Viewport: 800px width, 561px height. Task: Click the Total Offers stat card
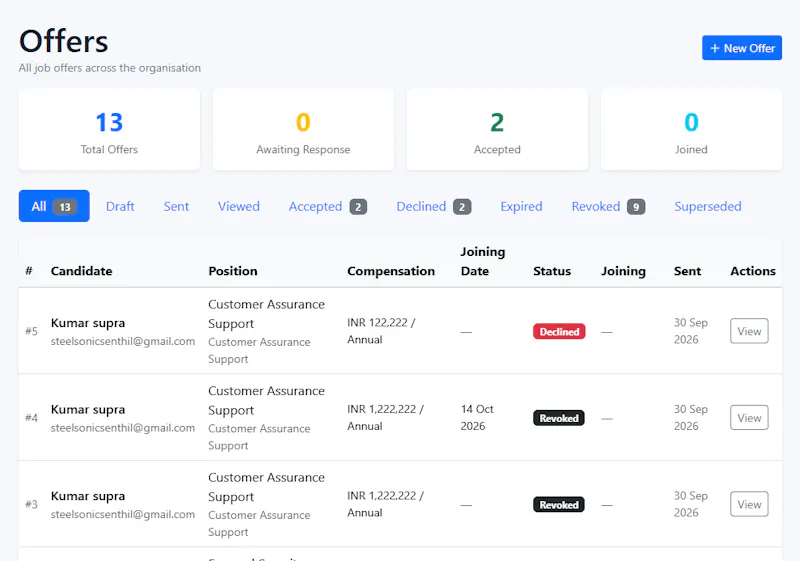pos(109,130)
